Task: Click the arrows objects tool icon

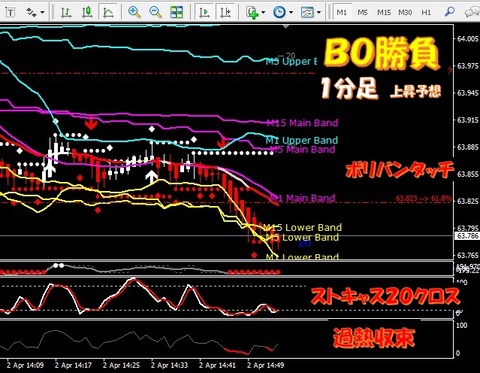Action: coord(32,13)
